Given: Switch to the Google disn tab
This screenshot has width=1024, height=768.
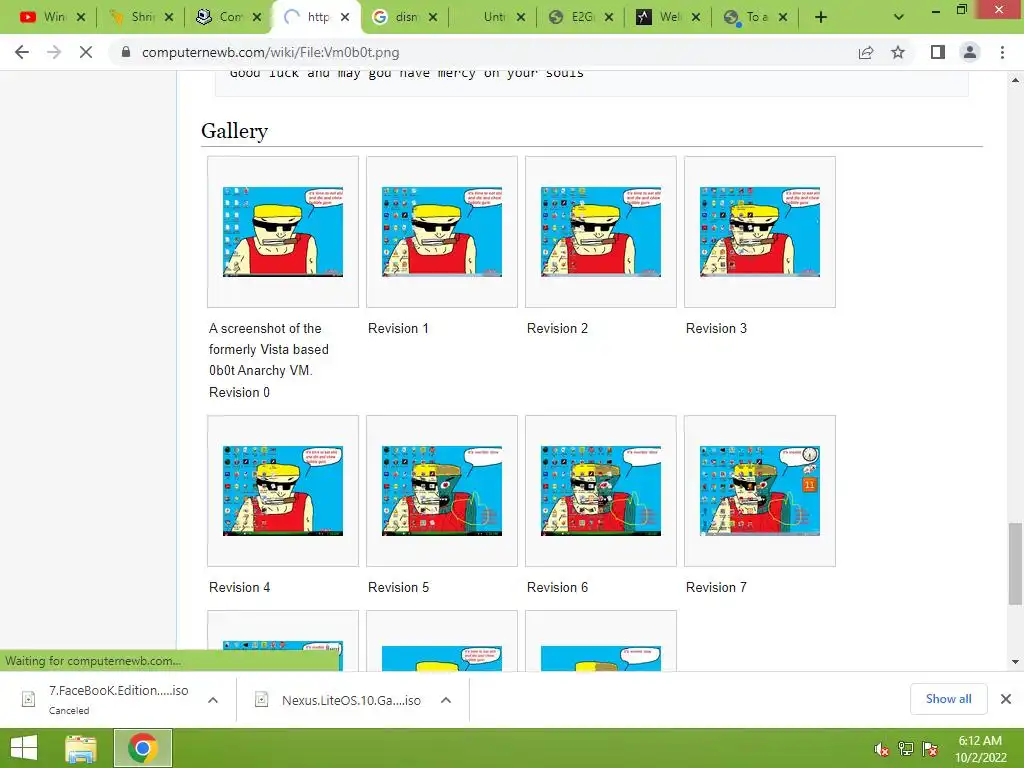Looking at the screenshot, I should (x=404, y=17).
